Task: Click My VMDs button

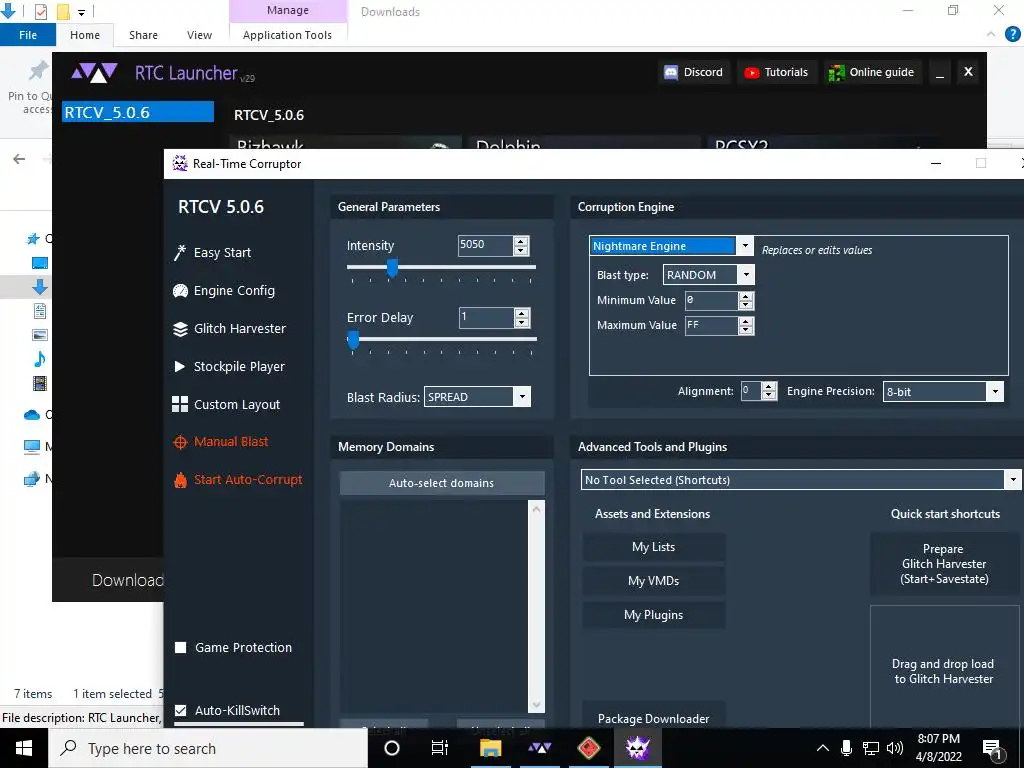Action: point(654,581)
